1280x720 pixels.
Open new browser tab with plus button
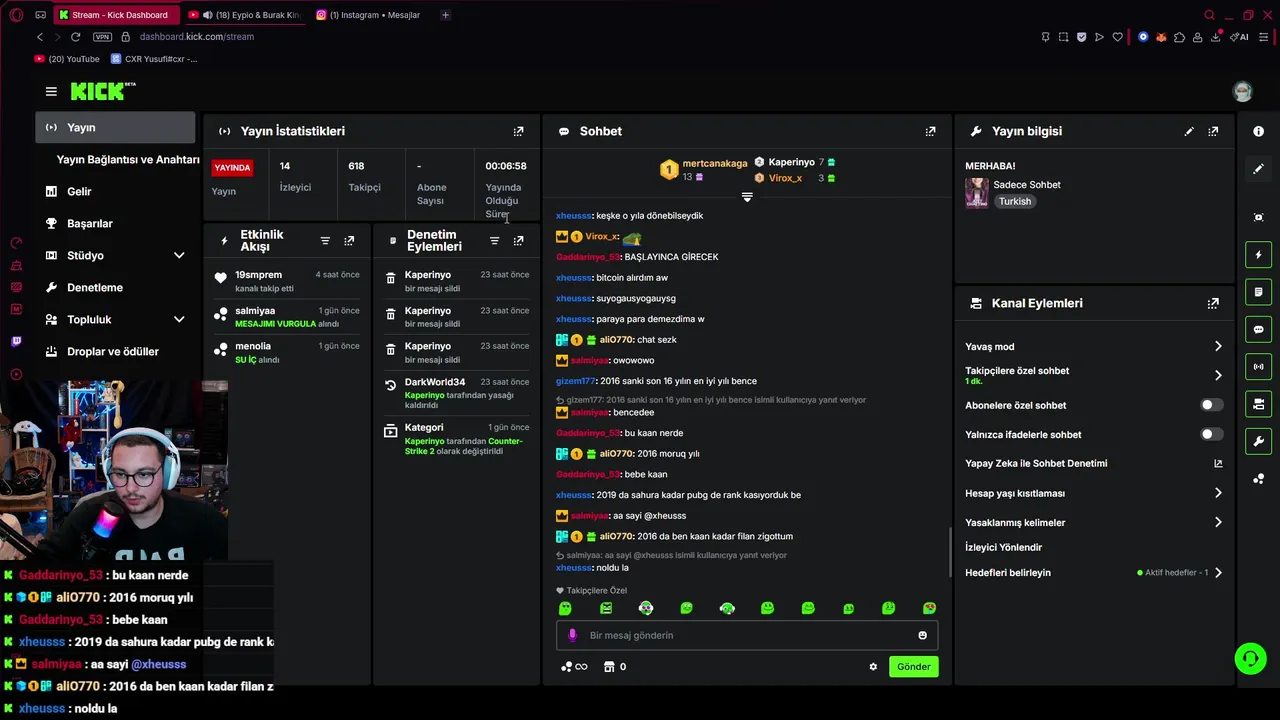point(445,15)
